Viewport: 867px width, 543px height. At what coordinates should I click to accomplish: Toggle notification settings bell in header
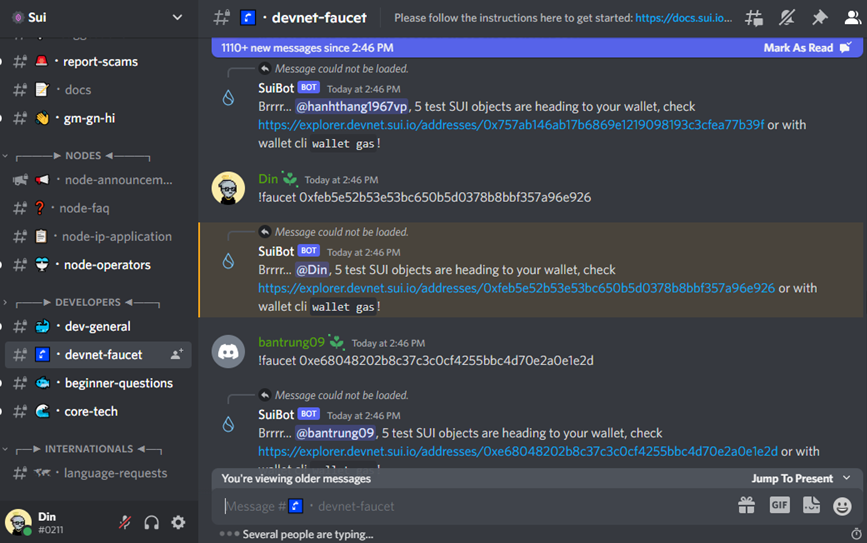coord(786,18)
